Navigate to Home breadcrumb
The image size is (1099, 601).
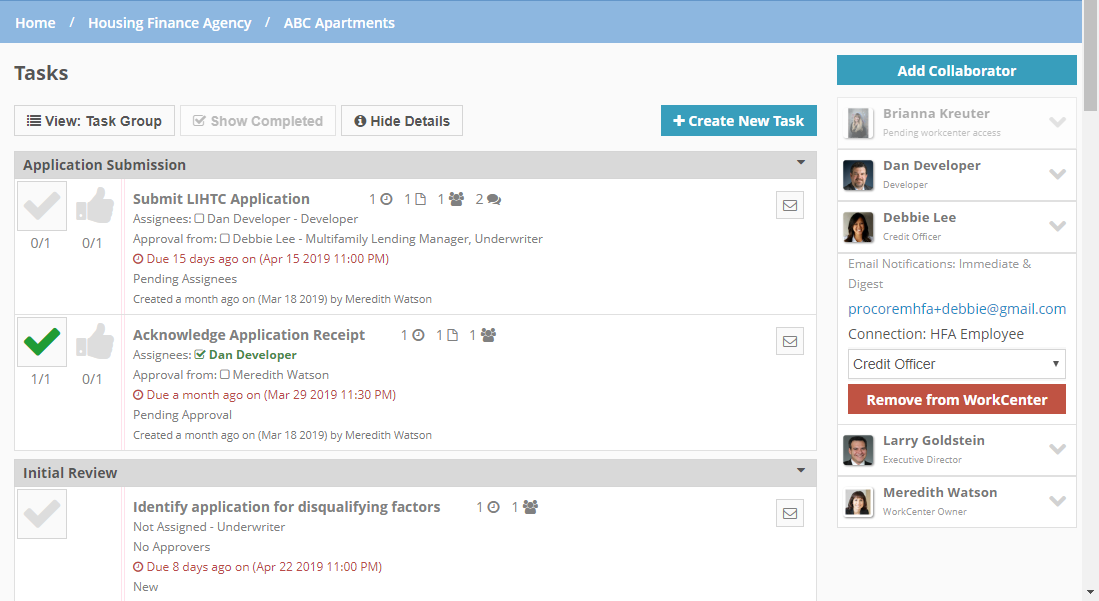(35, 22)
